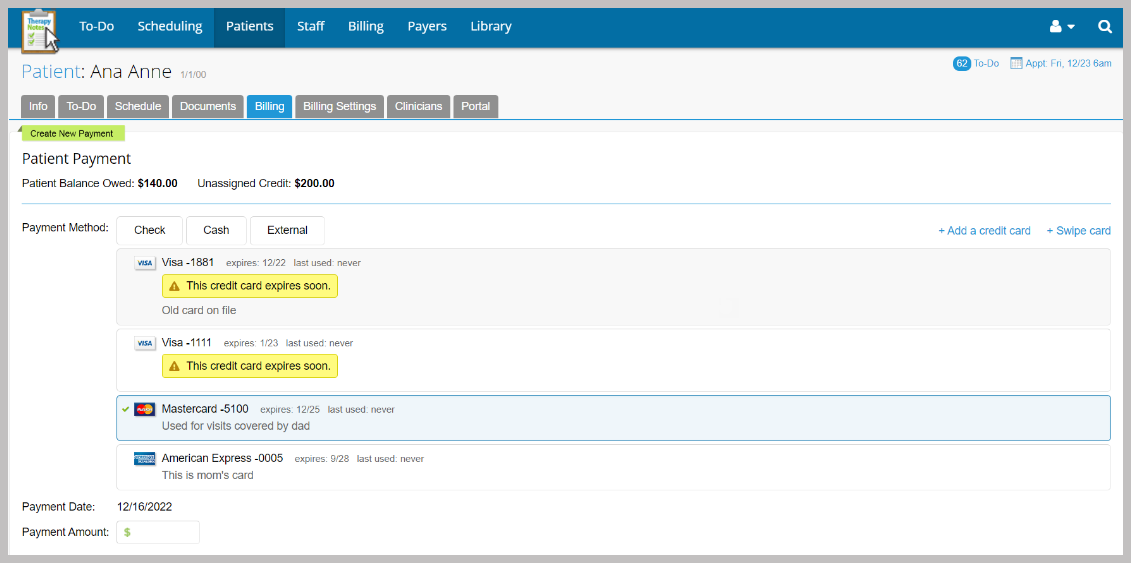1131x563 pixels.
Task: Click the Mastercard -5100 card logo
Action: coord(145,409)
